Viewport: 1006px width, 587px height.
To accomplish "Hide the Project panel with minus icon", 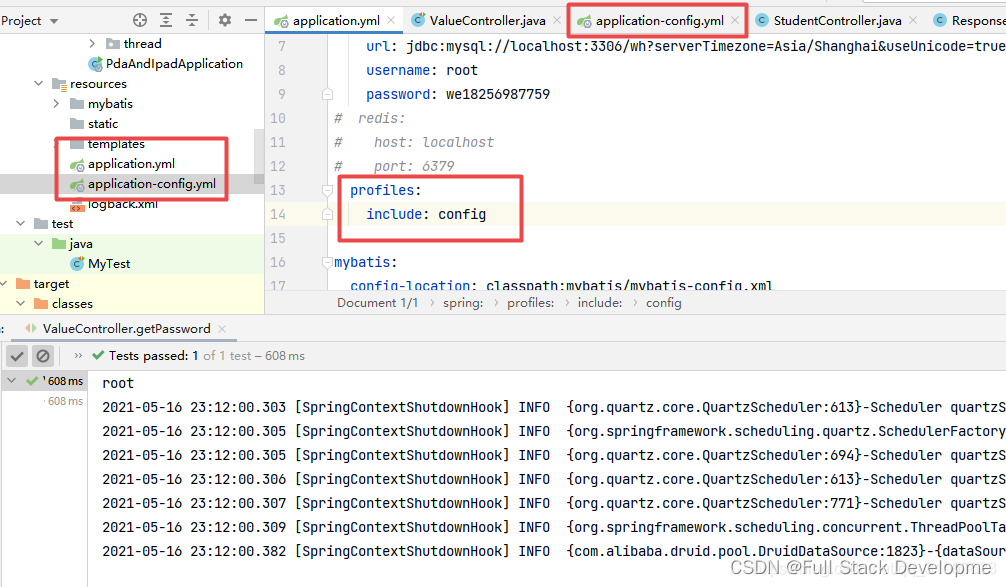I will click(251, 20).
